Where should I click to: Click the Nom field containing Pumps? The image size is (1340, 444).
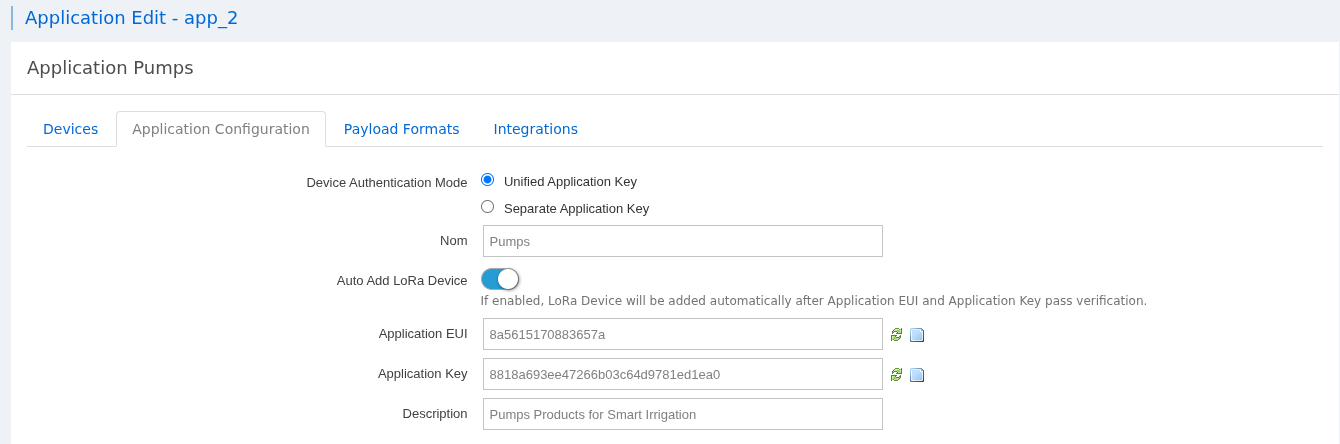click(682, 241)
